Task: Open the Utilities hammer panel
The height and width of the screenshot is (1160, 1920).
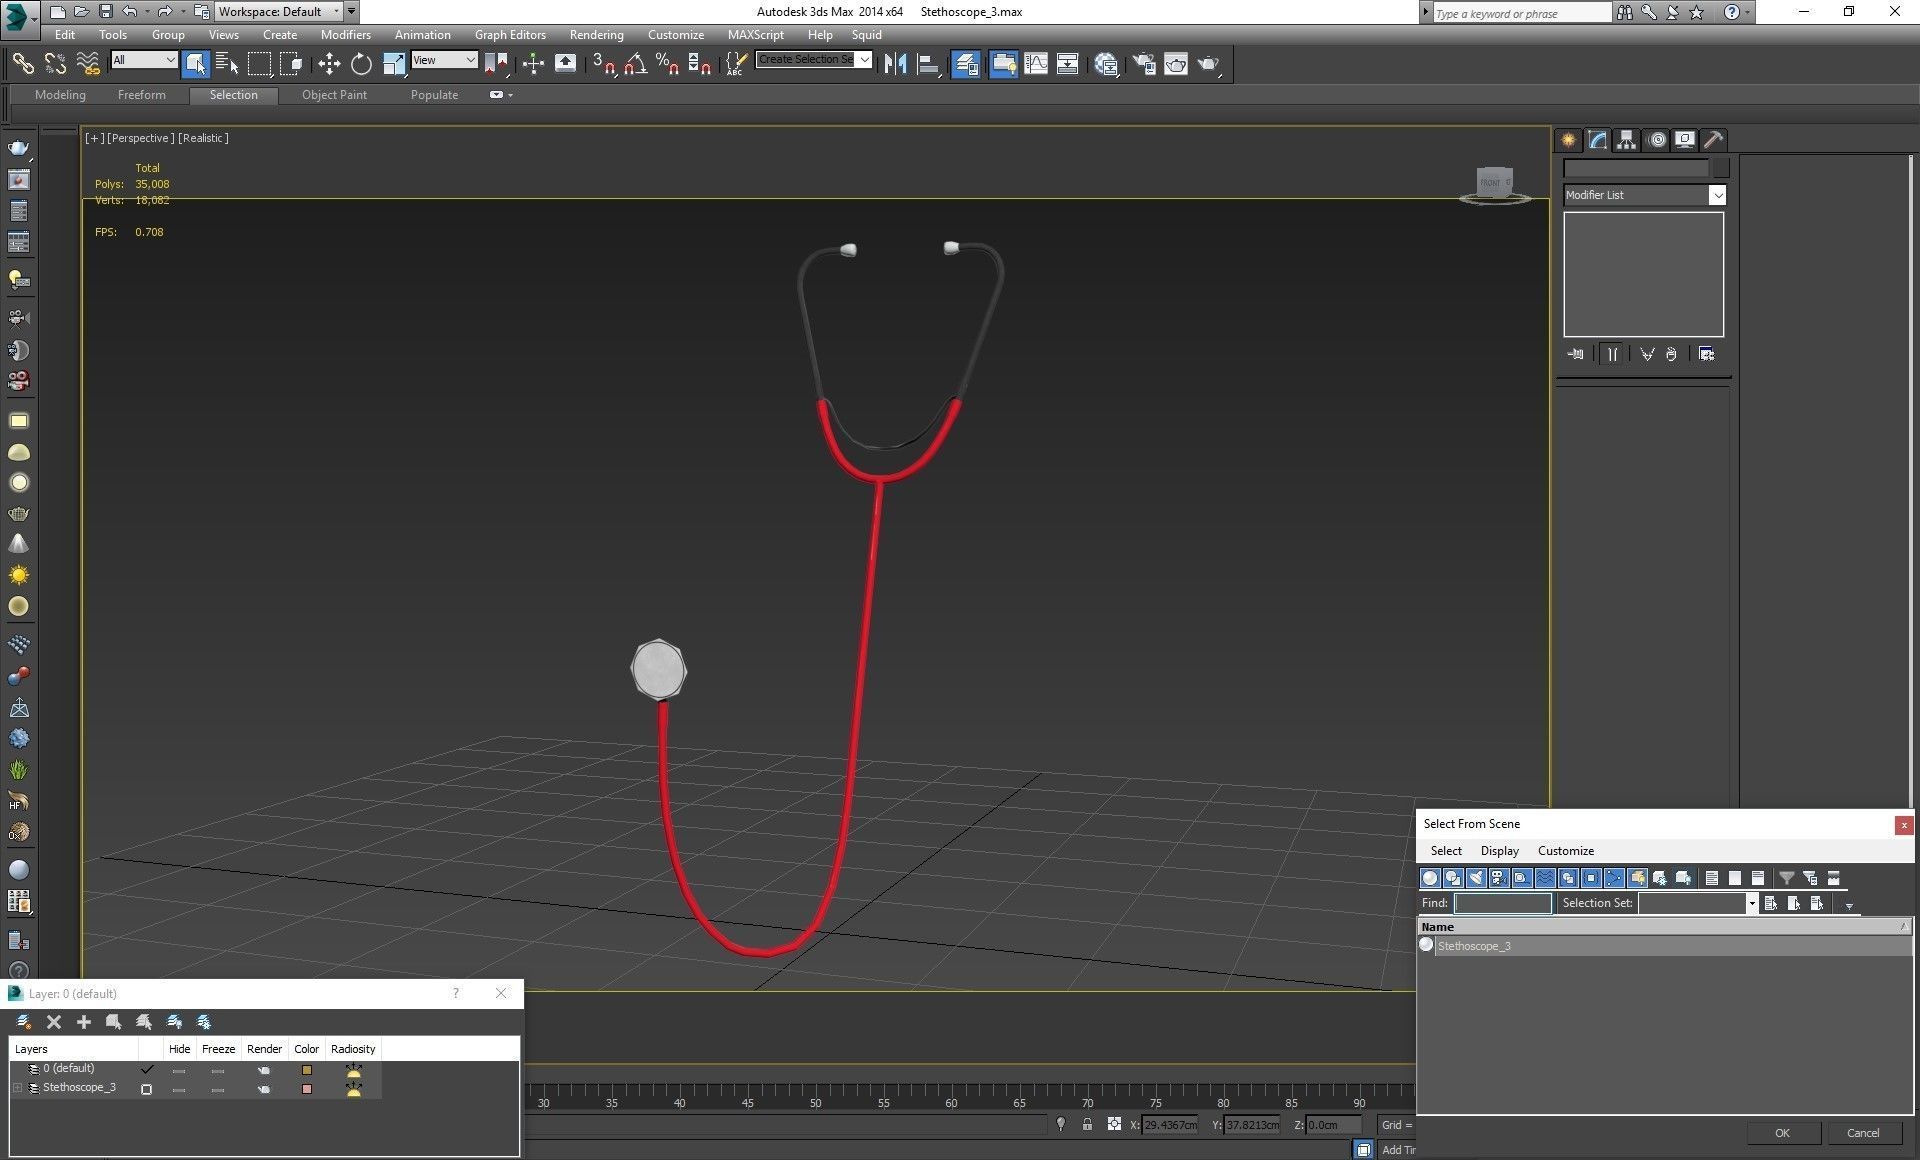Action: 1713,140
